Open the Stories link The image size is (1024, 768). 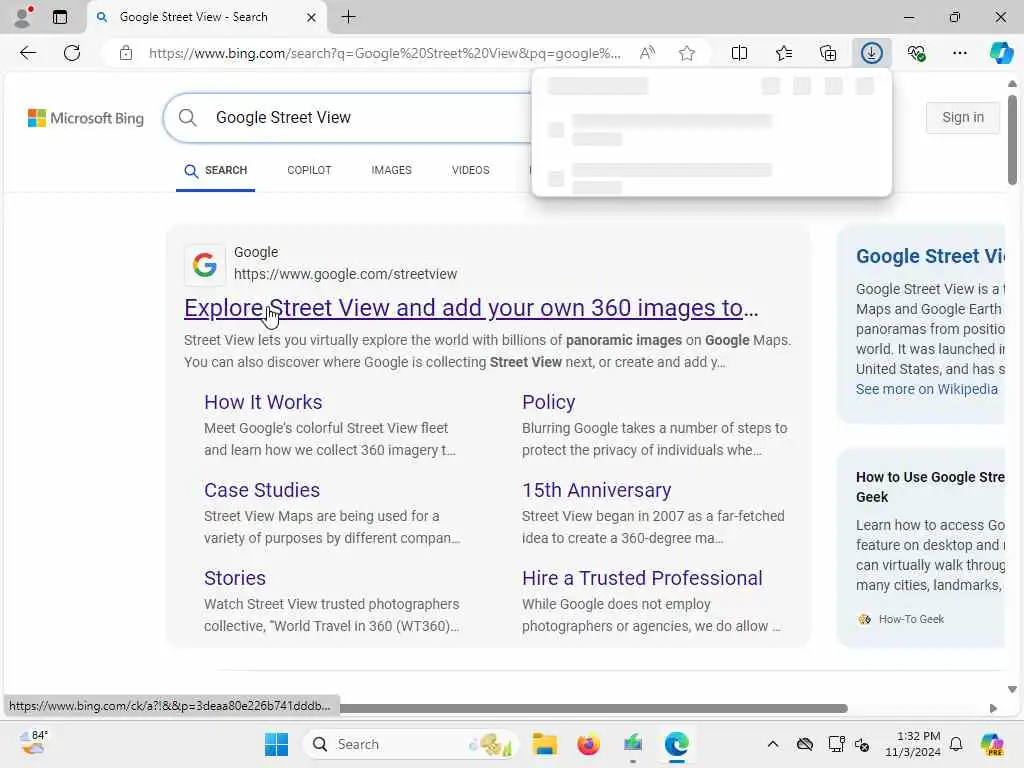click(x=234, y=579)
